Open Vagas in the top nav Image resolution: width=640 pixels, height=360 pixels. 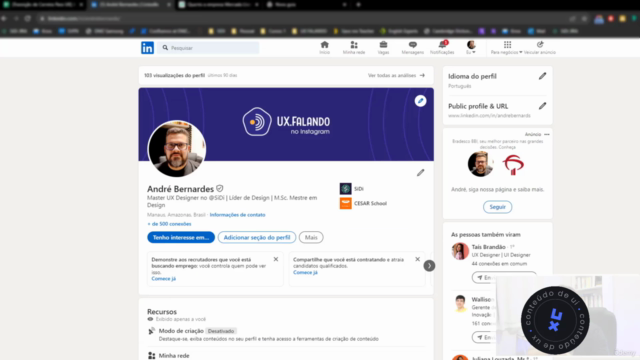click(383, 47)
